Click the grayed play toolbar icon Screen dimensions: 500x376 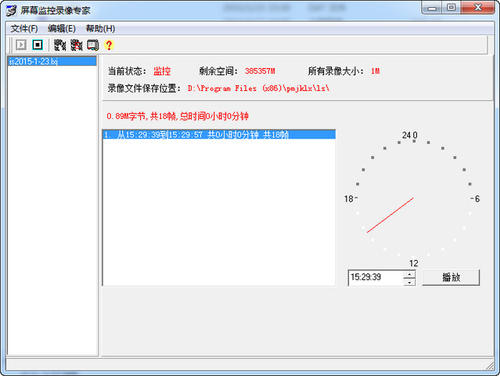coord(21,45)
